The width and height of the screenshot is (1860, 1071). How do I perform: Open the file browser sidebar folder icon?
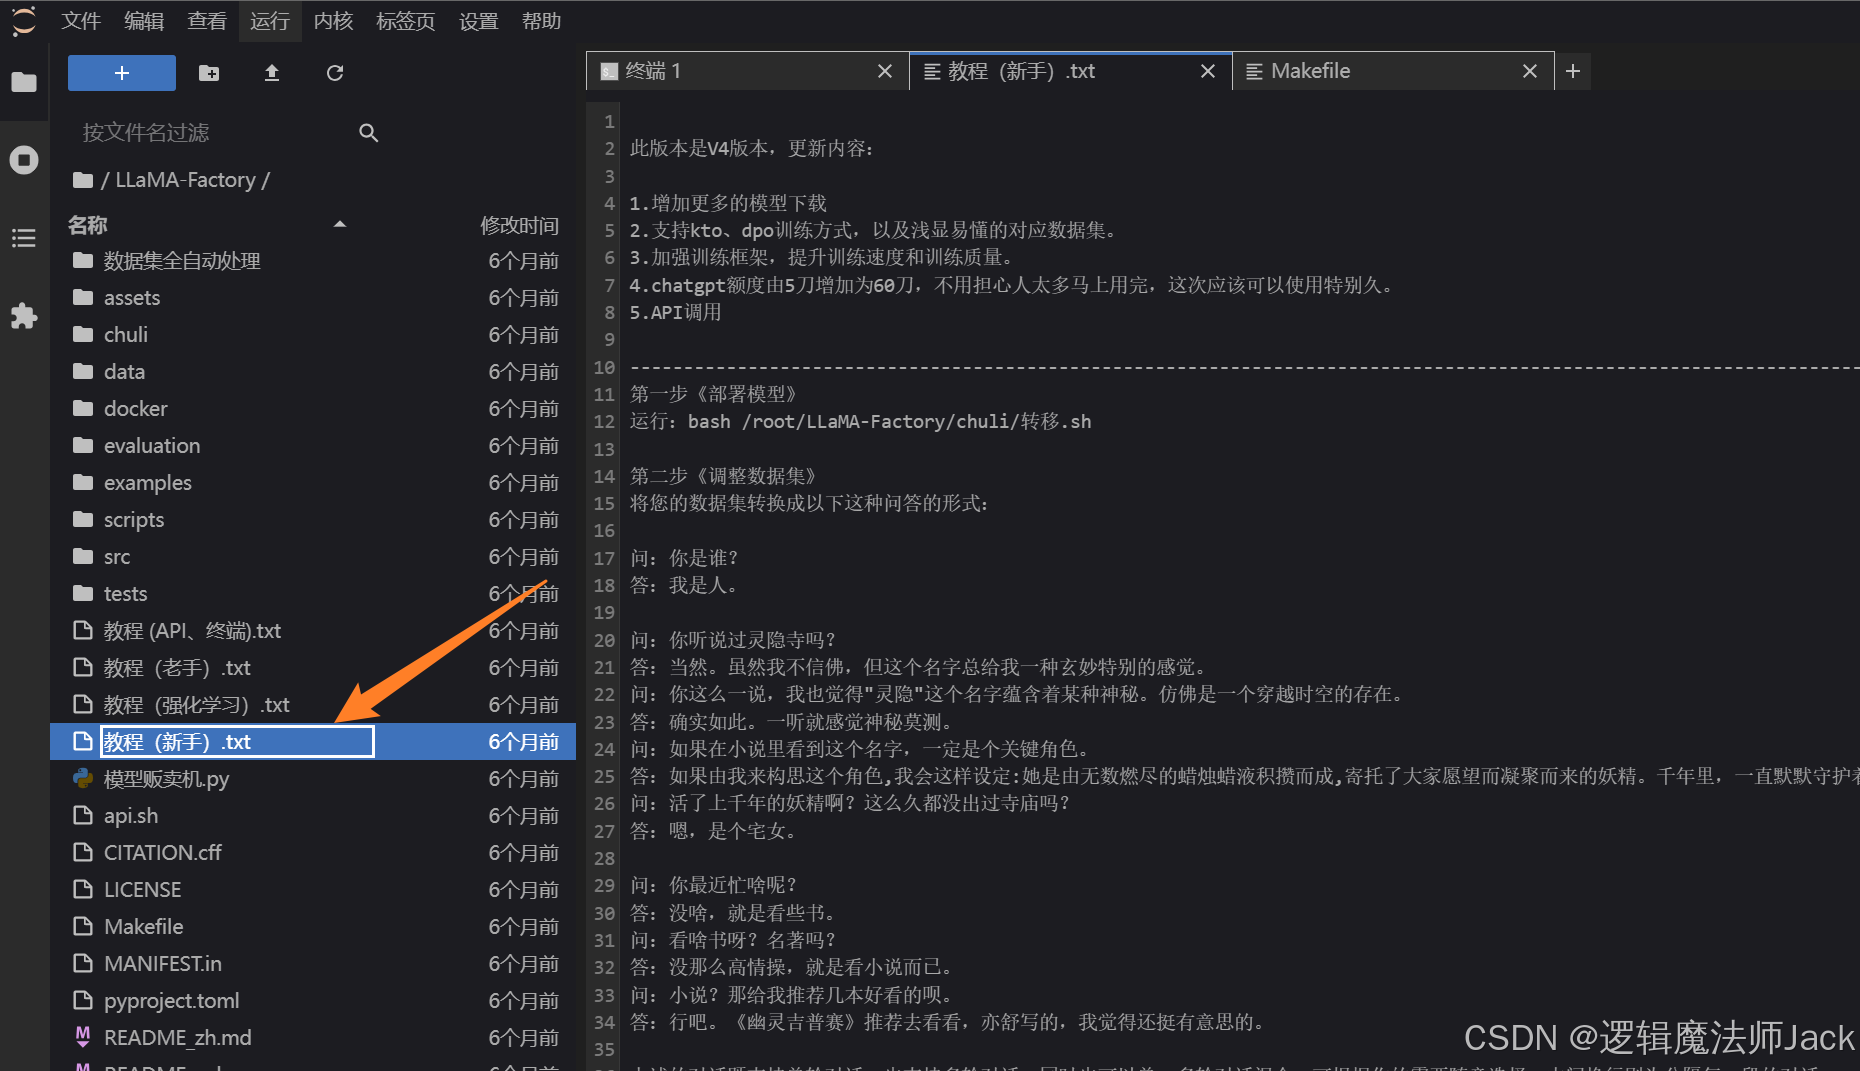24,82
